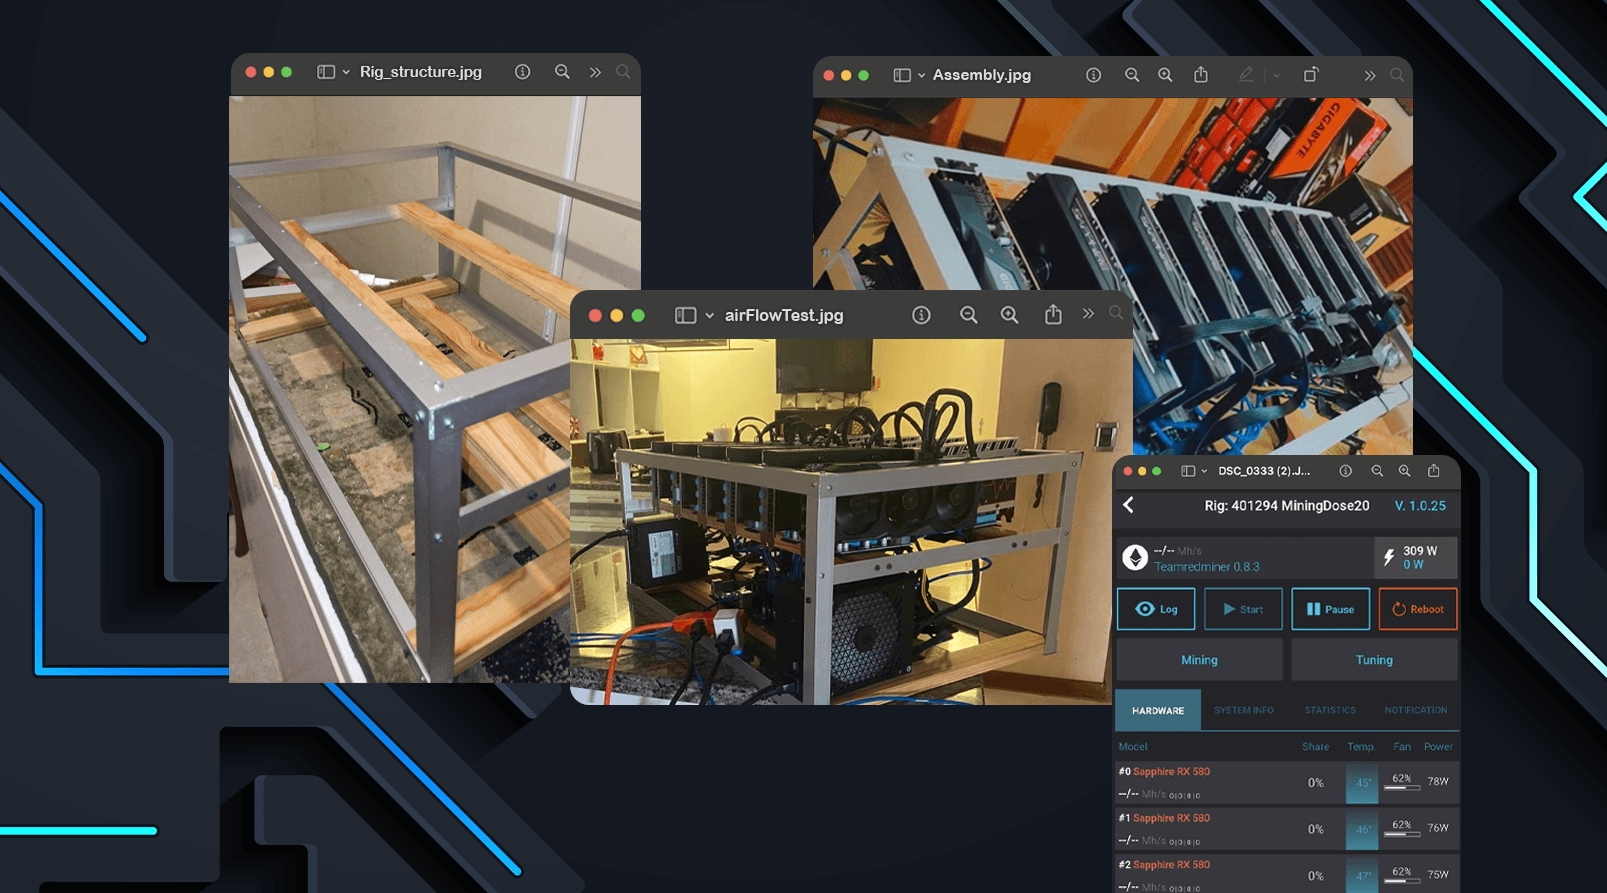
Task: Expand toolbar overflow in Assembly.jpg window
Action: click(1369, 75)
